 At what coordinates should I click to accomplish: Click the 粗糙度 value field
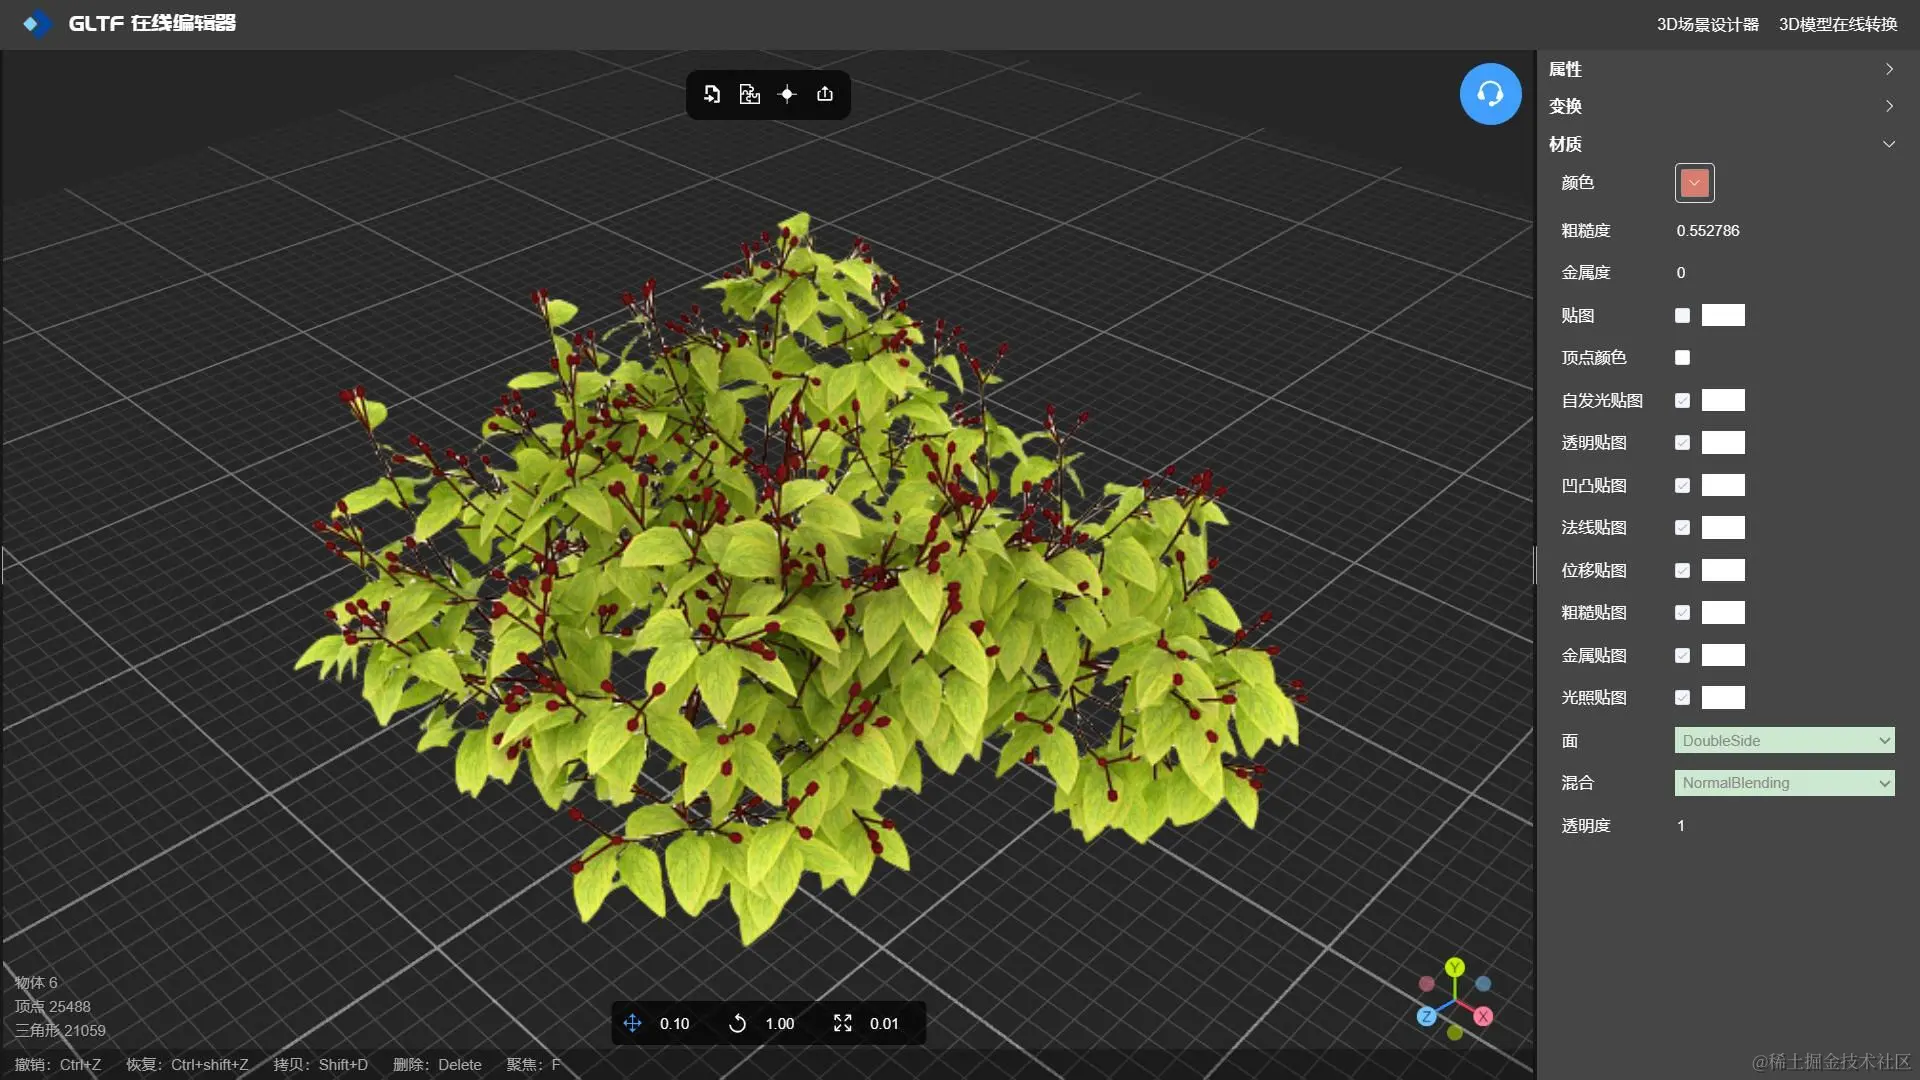pos(1708,231)
